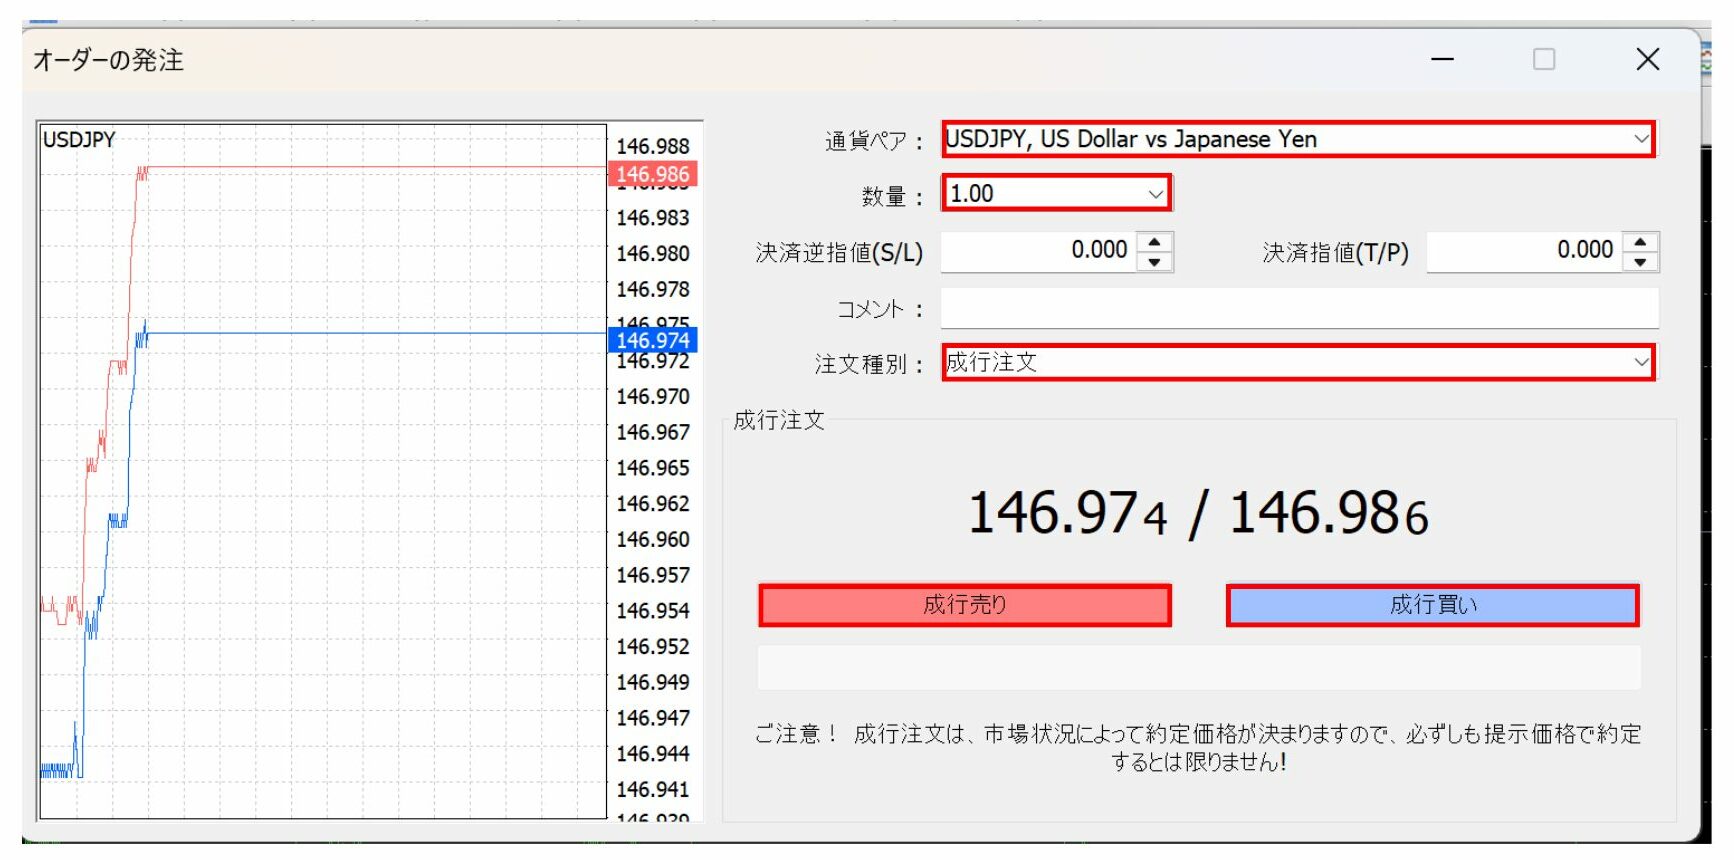Open the 注文種別 order type dropdown
This screenshot has width=1734, height=860.
coord(1641,362)
